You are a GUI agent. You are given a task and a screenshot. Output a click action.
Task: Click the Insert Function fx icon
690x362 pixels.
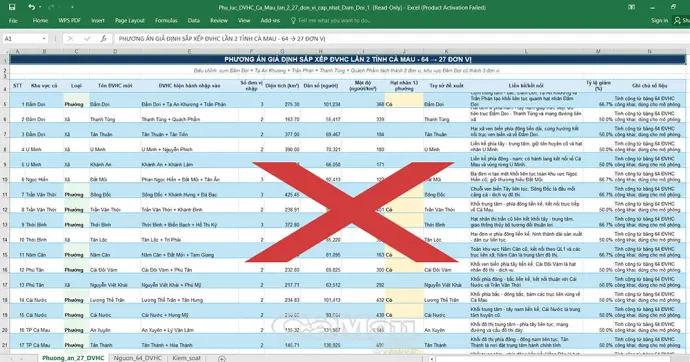pyautogui.click(x=103, y=39)
